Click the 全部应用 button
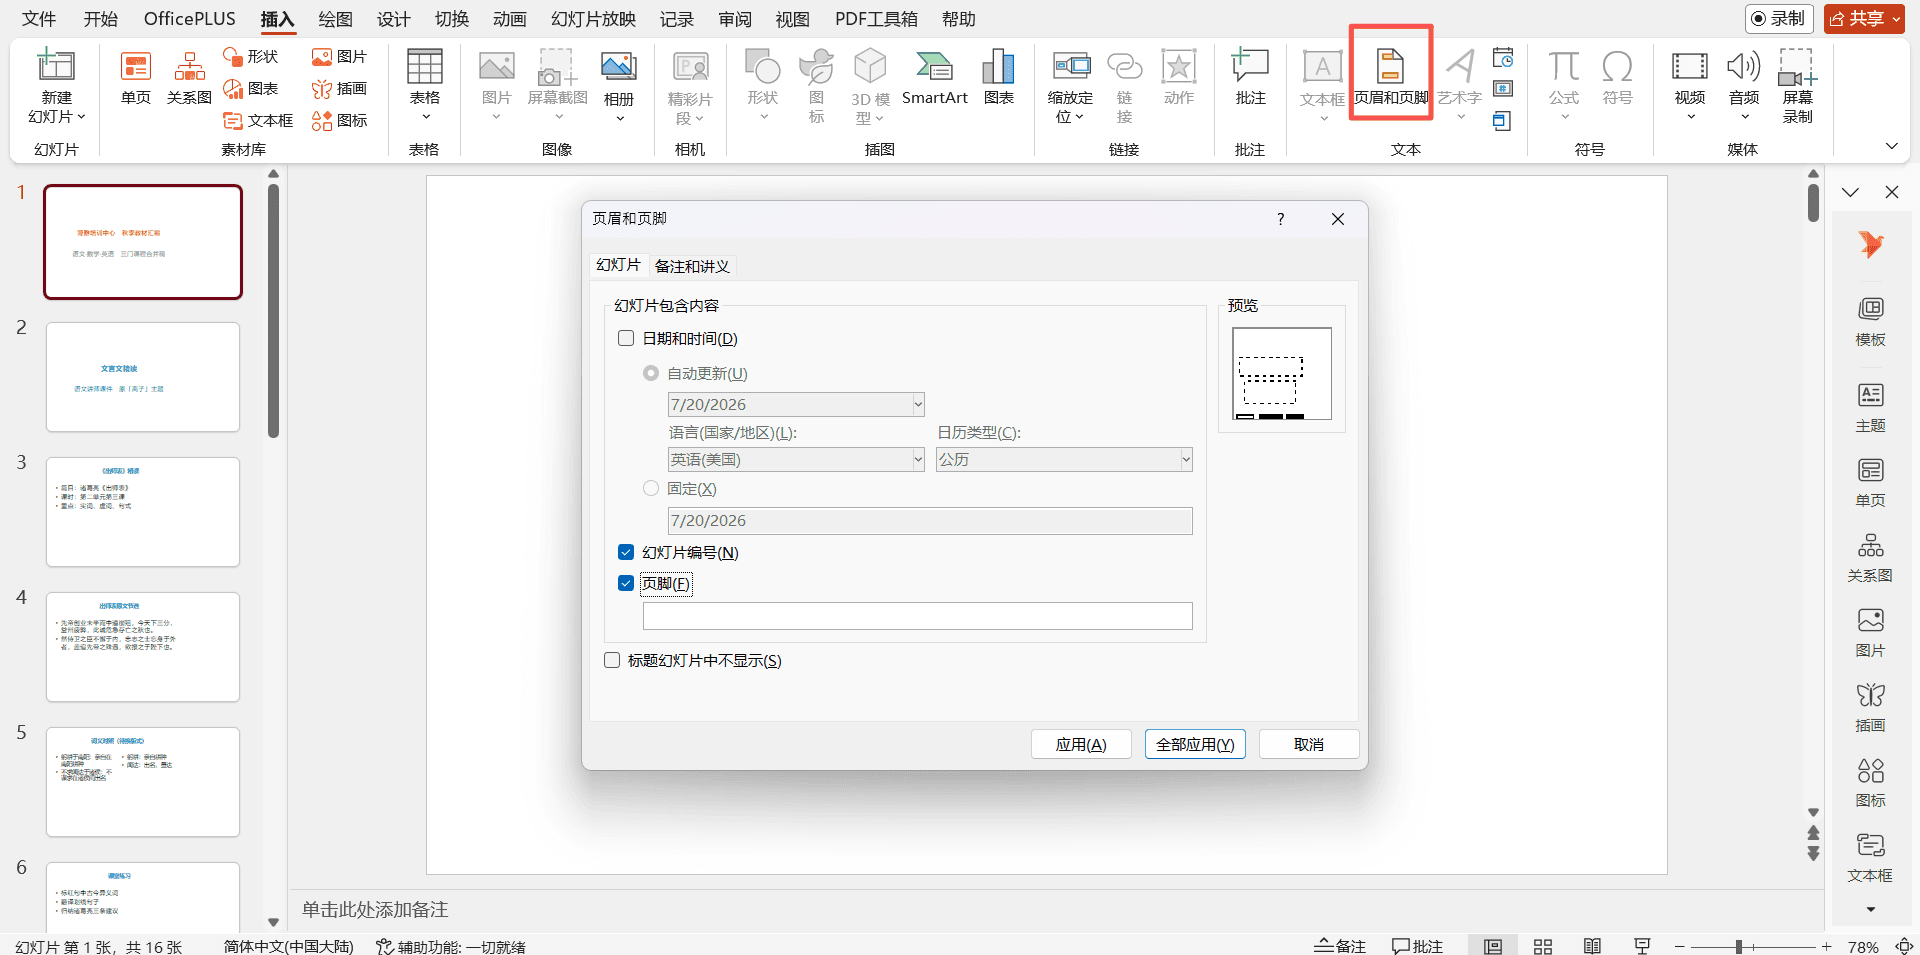1920x955 pixels. [x=1195, y=745]
